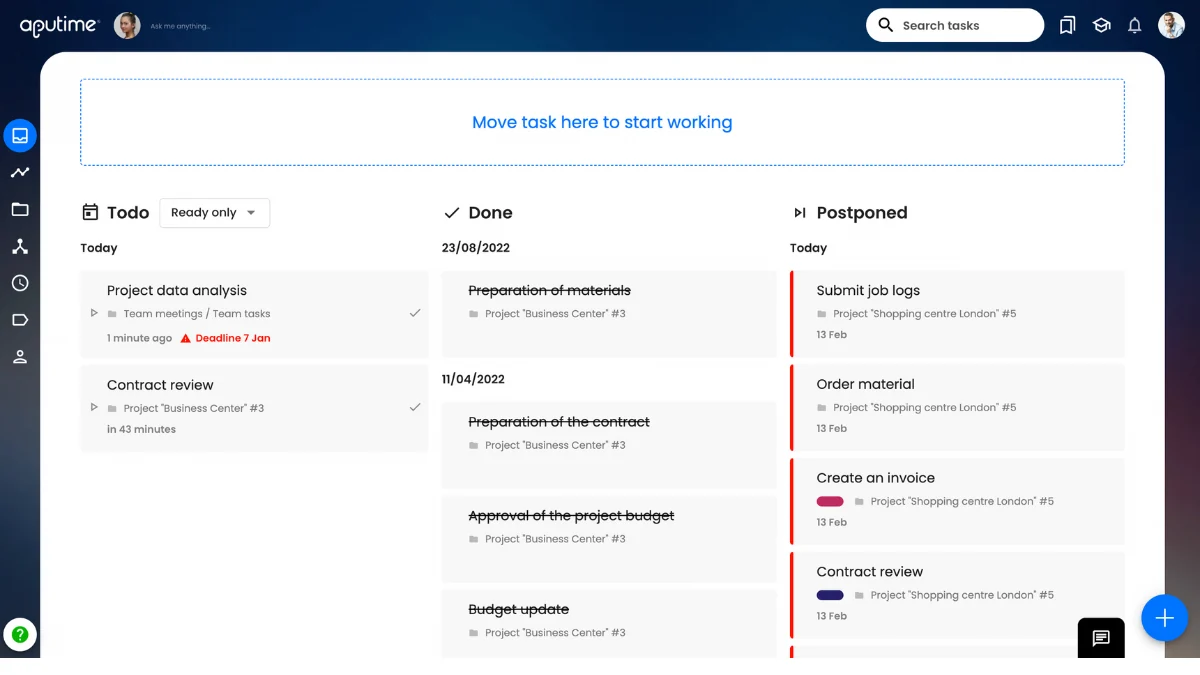1200x675 pixels.
Task: Click project link under Preparation of materials
Action: tap(555, 314)
